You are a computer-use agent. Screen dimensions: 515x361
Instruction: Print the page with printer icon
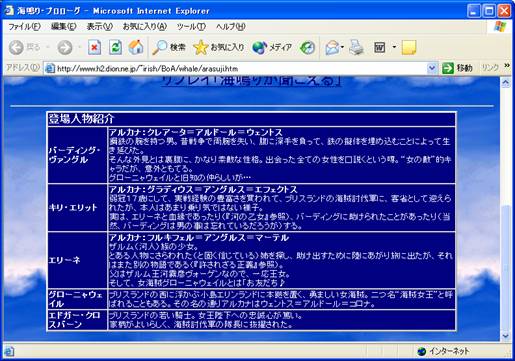[356, 47]
